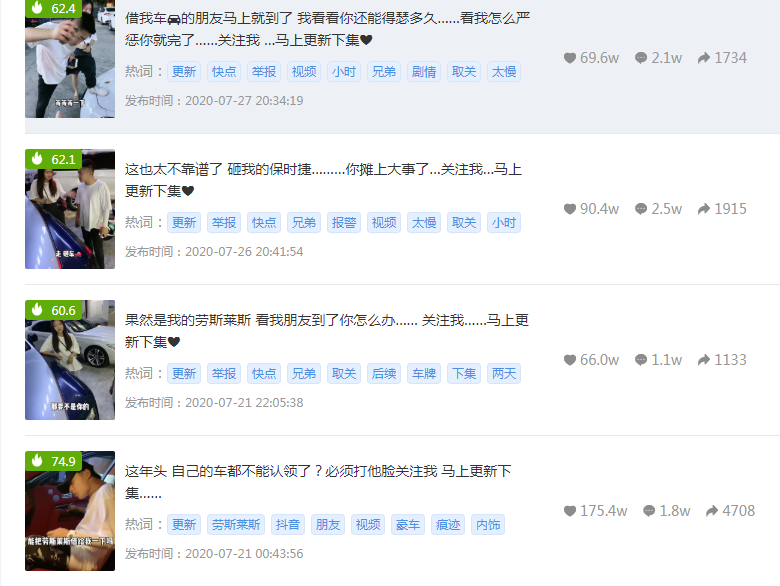Select the 劳斯莱斯 hot word tag
780x586 pixels.
point(236,525)
